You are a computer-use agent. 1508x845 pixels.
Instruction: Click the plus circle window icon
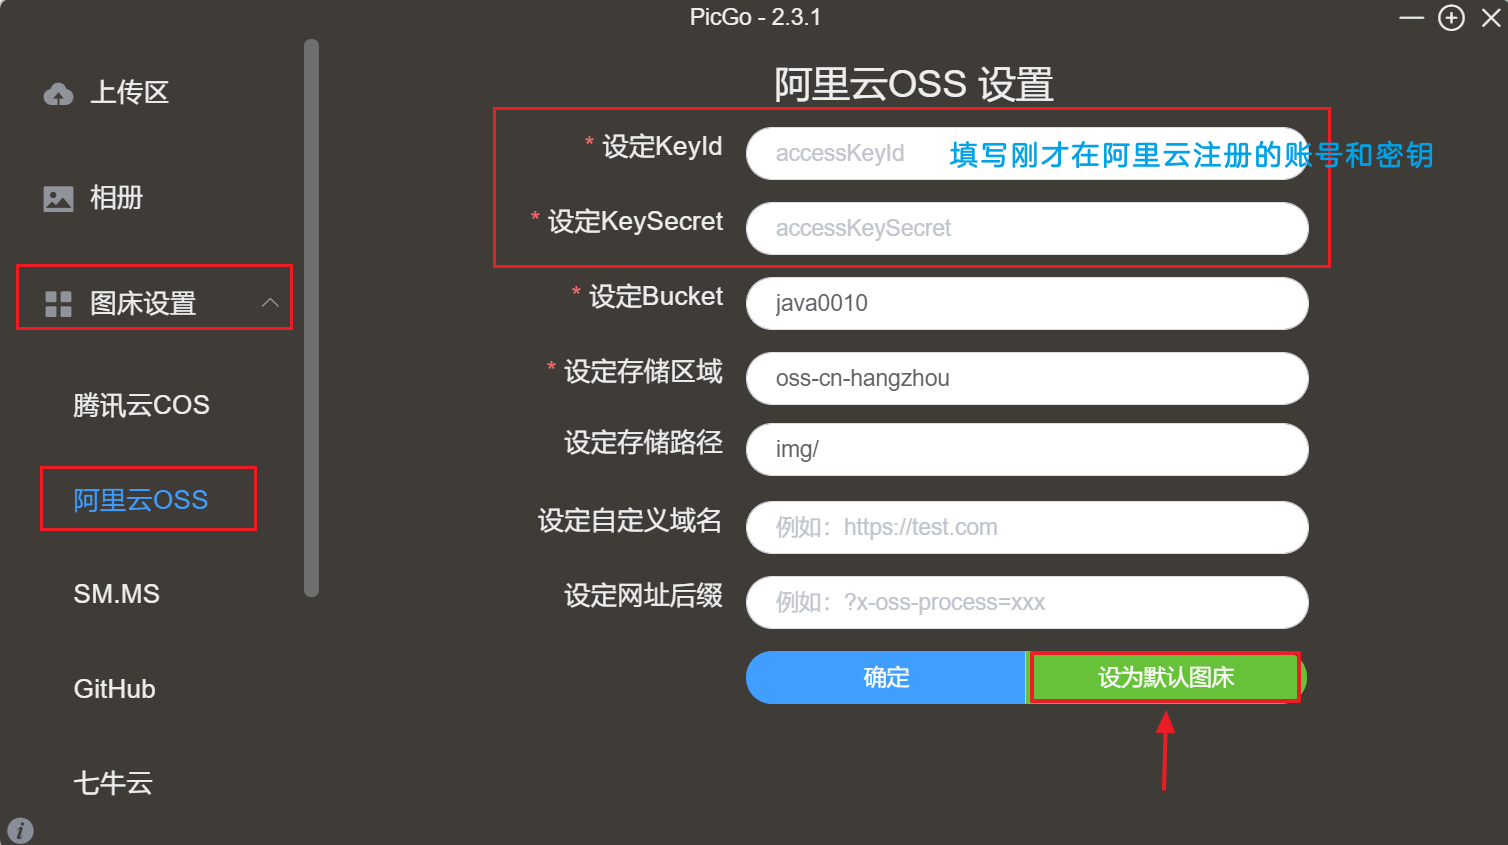tap(1451, 18)
